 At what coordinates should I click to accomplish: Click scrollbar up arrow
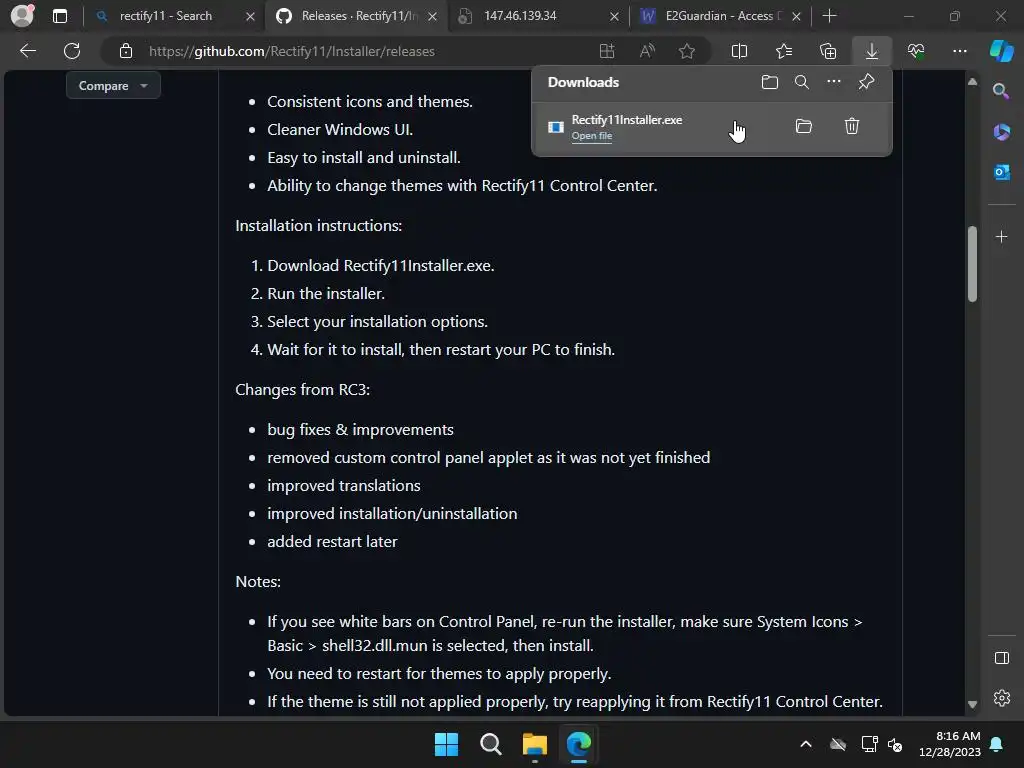pos(972,82)
